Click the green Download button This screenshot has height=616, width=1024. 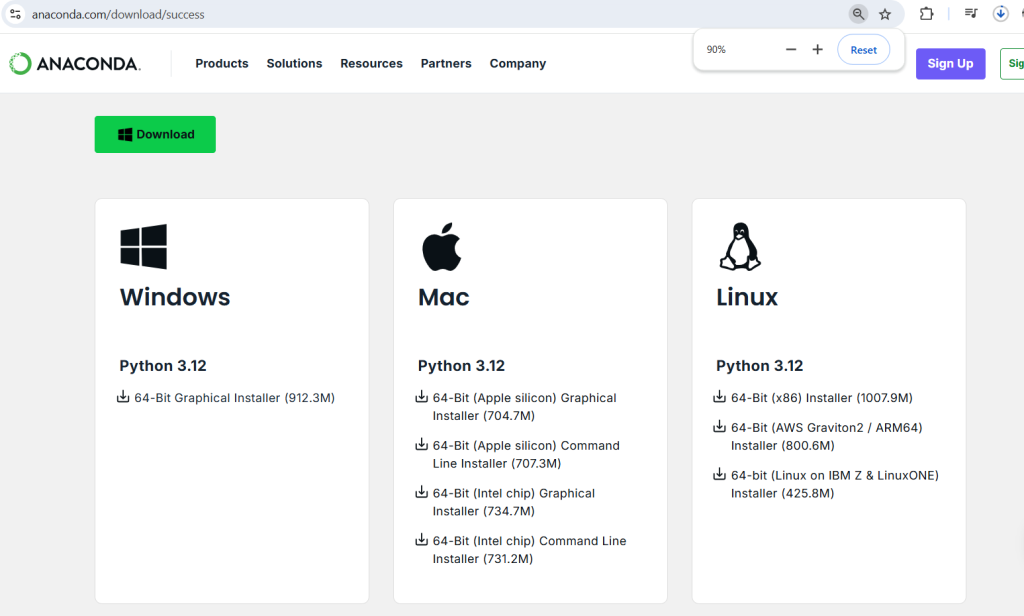(155, 135)
